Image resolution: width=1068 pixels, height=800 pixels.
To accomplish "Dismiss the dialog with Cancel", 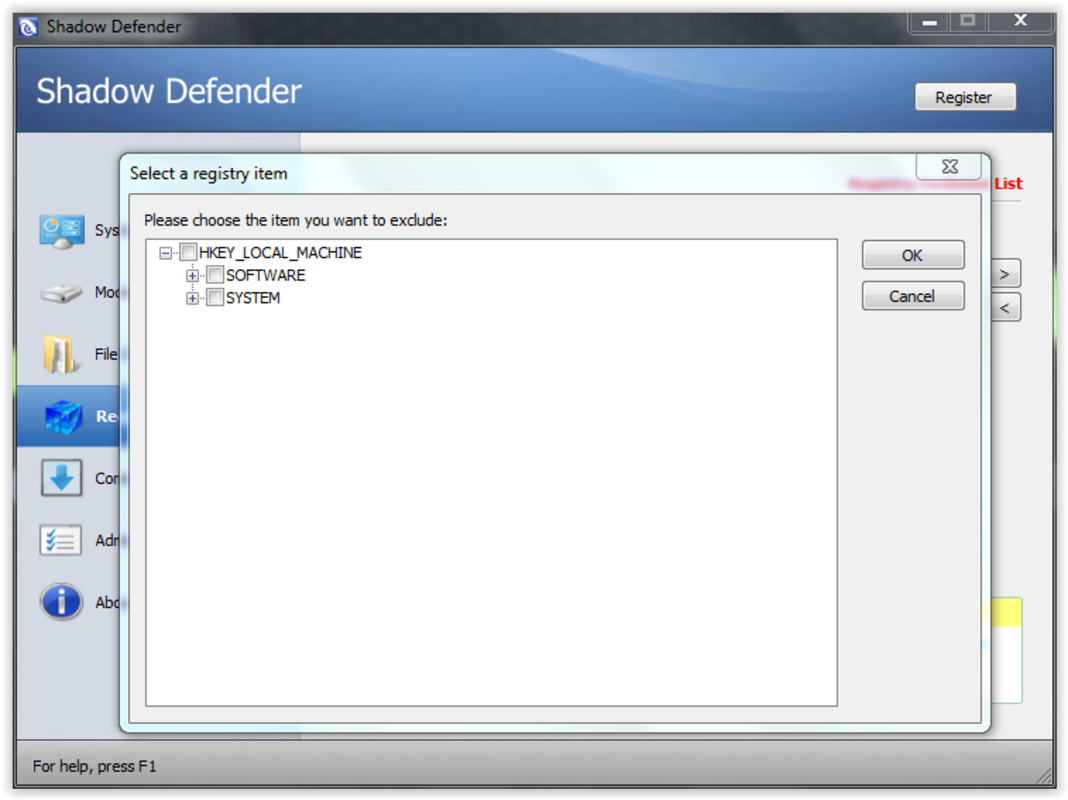I will pyautogui.click(x=912, y=295).
